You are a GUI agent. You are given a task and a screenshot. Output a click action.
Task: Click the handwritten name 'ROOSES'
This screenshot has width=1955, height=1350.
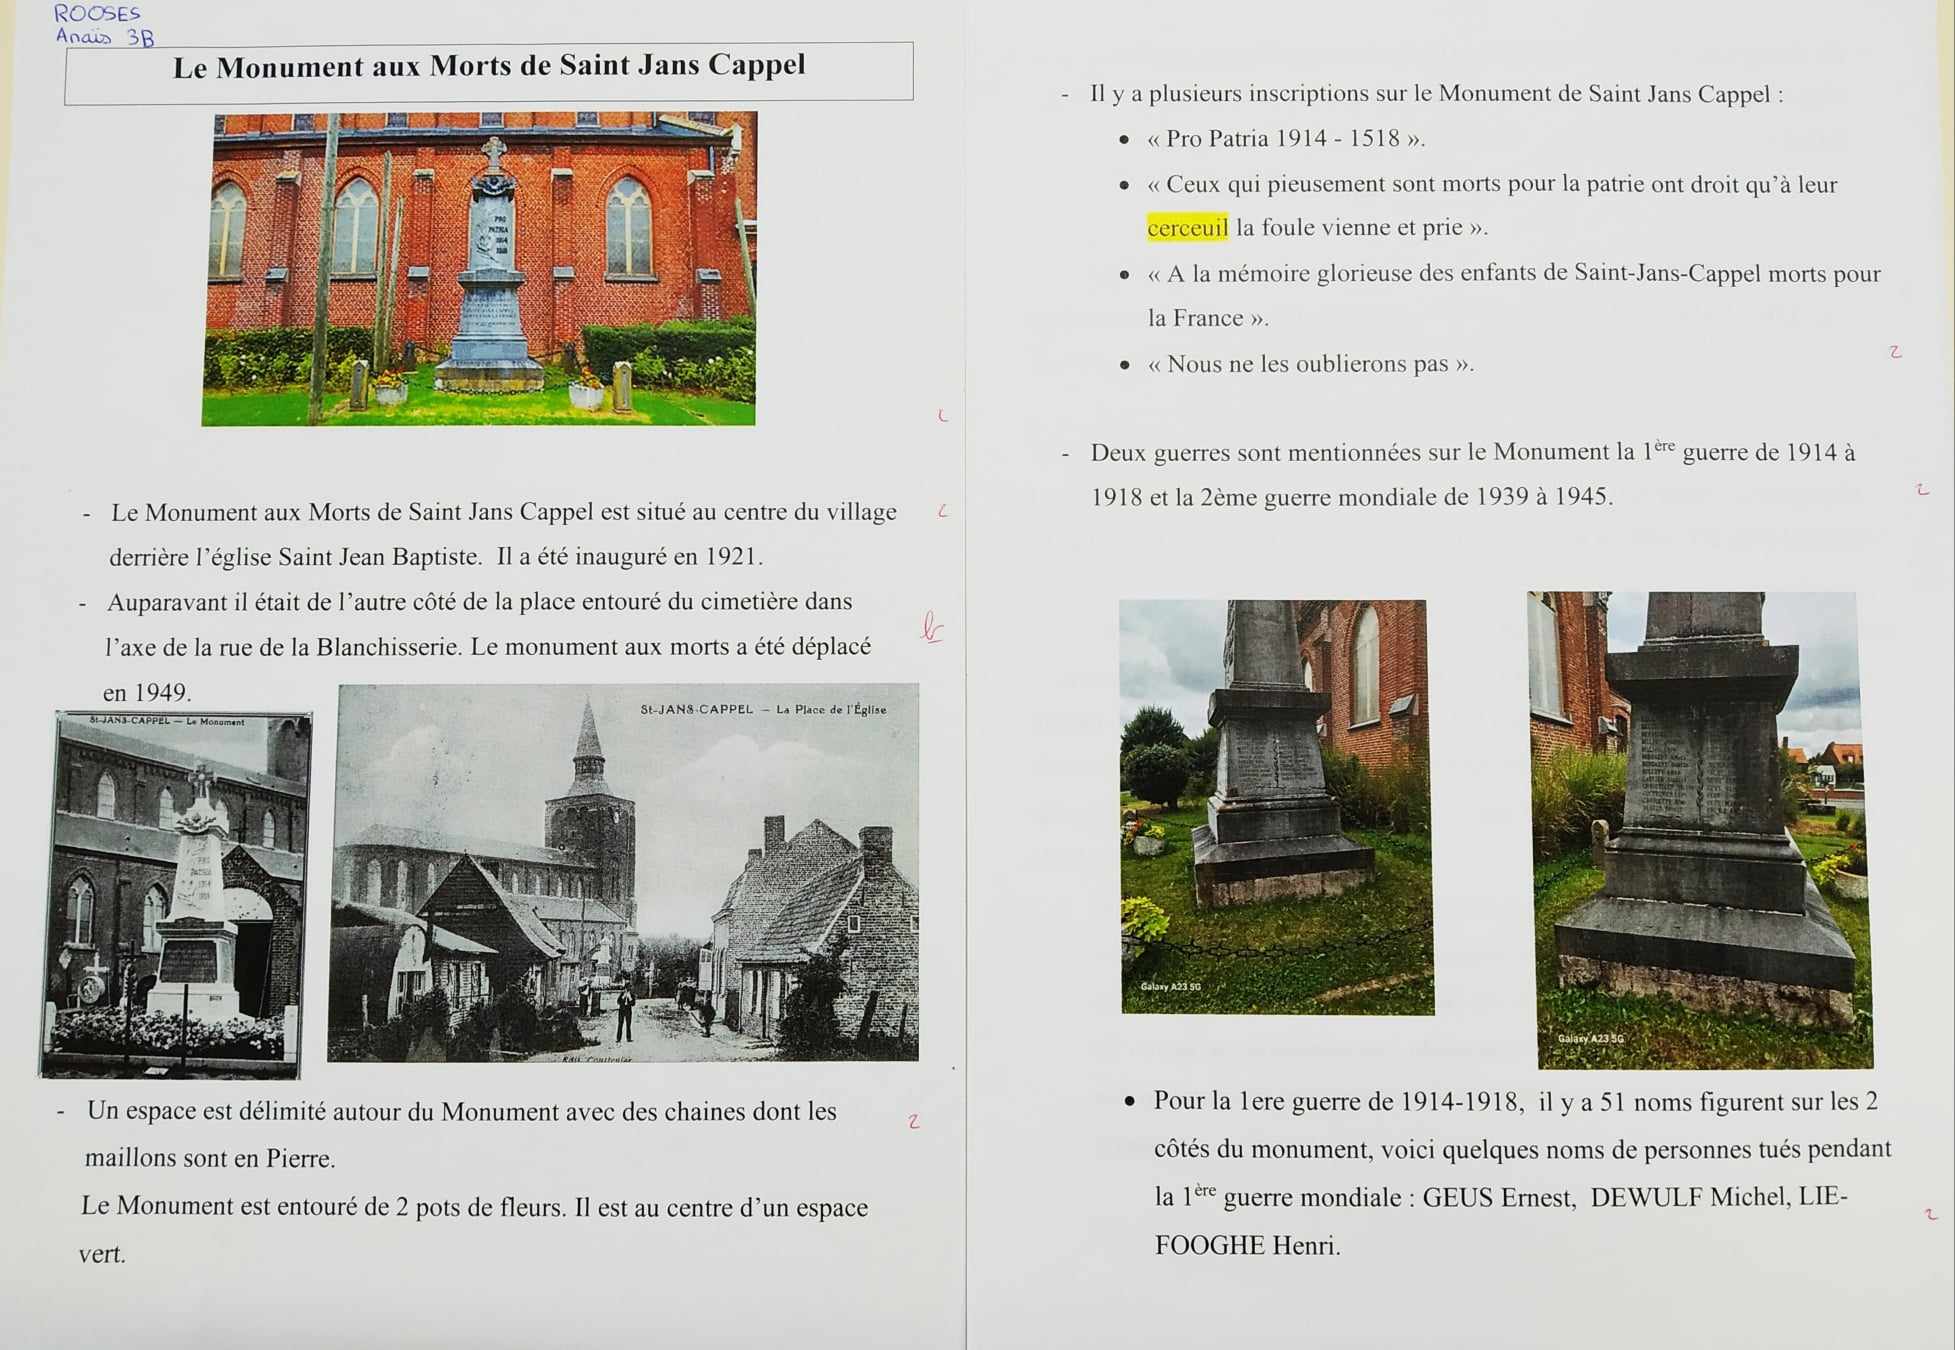pos(97,13)
